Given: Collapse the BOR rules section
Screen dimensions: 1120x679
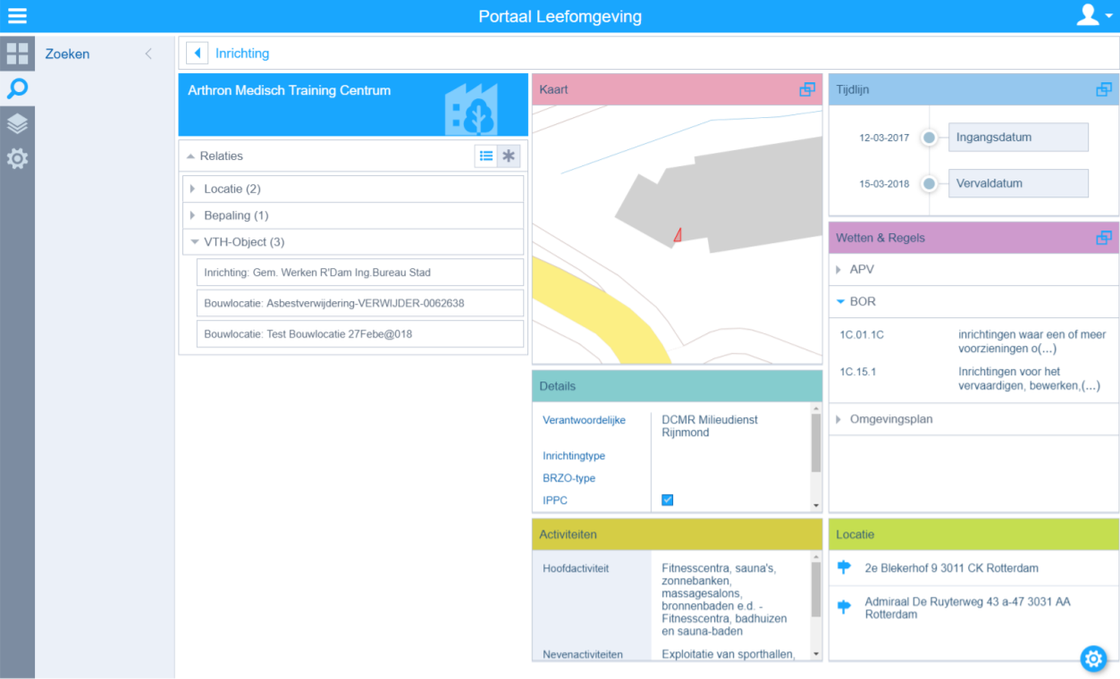Looking at the screenshot, I should click(x=974, y=301).
